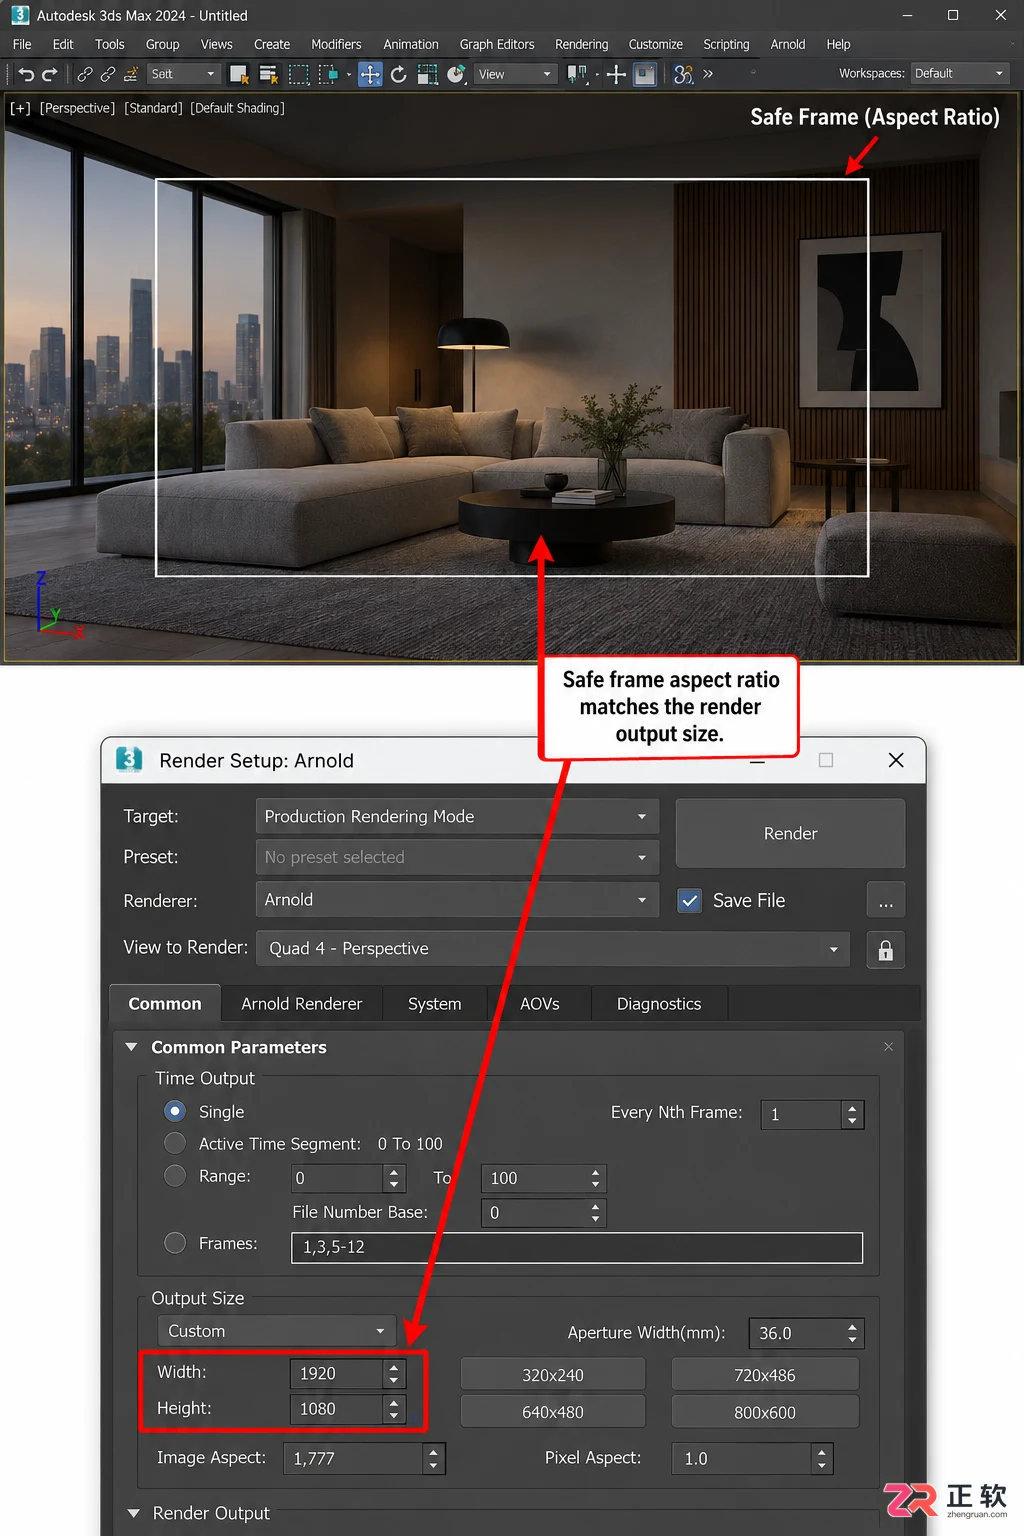Open the Workspaces Default dropdown
The width and height of the screenshot is (1024, 1536).
(959, 73)
